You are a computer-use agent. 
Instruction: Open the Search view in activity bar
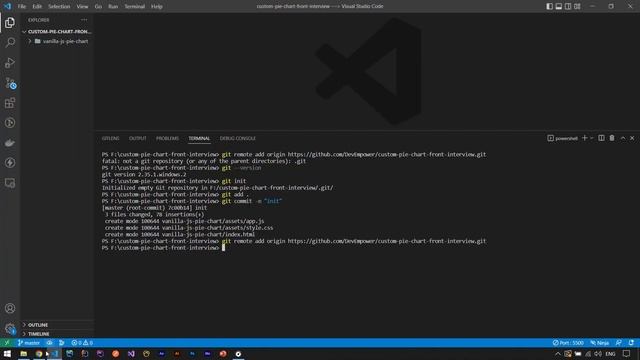click(x=10, y=42)
